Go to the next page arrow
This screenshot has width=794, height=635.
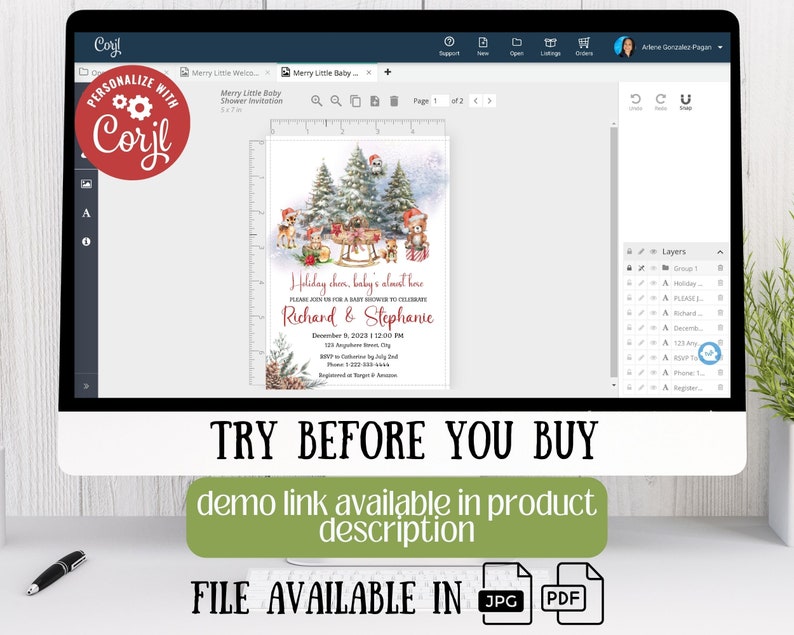[489, 101]
